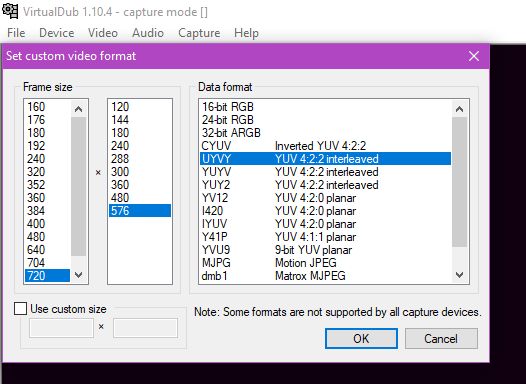The width and height of the screenshot is (526, 384).
Task: Click data format list up arrow
Action: [459, 109]
